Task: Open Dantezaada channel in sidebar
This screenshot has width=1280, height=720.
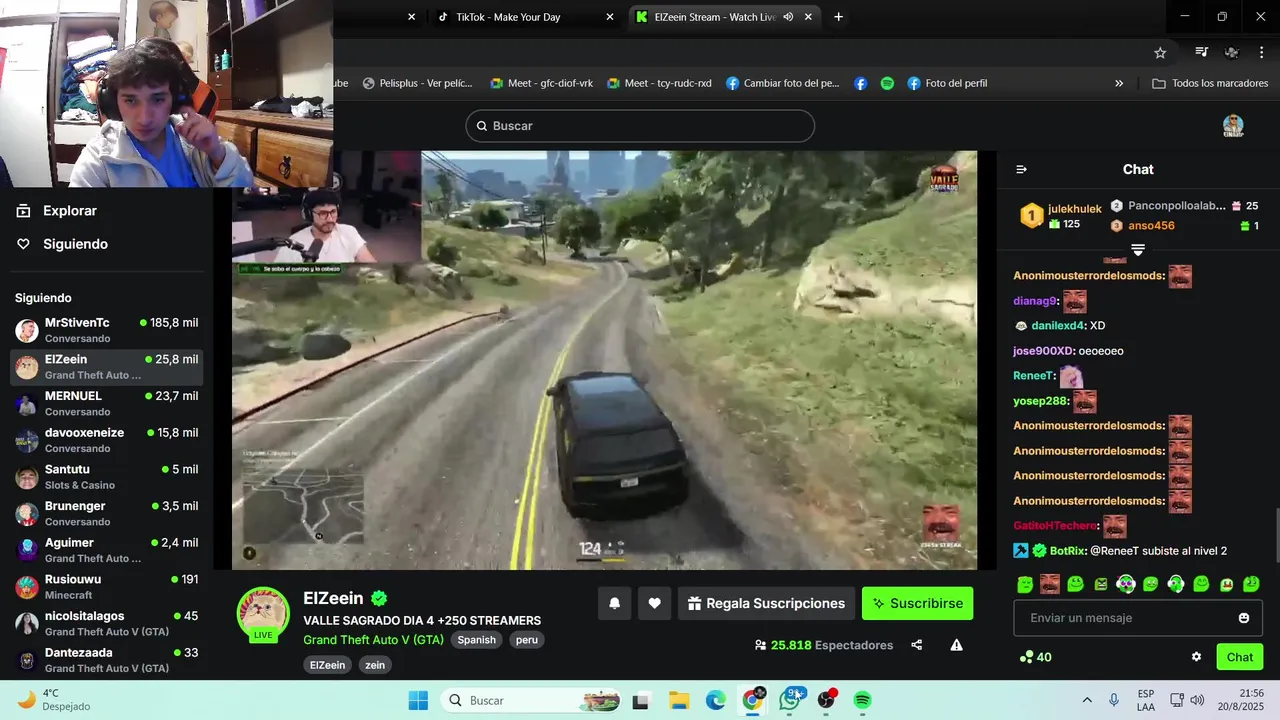Action: (x=107, y=660)
